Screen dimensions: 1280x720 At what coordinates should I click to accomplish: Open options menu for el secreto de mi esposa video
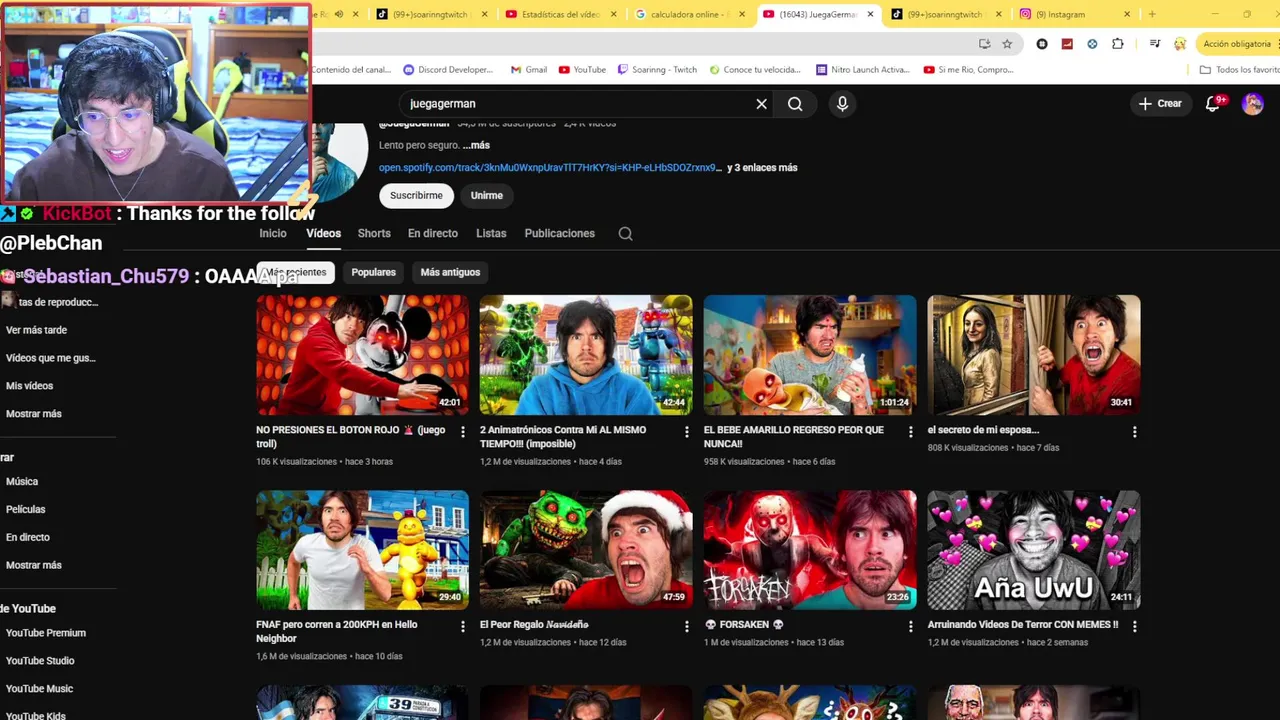tap(1134, 431)
